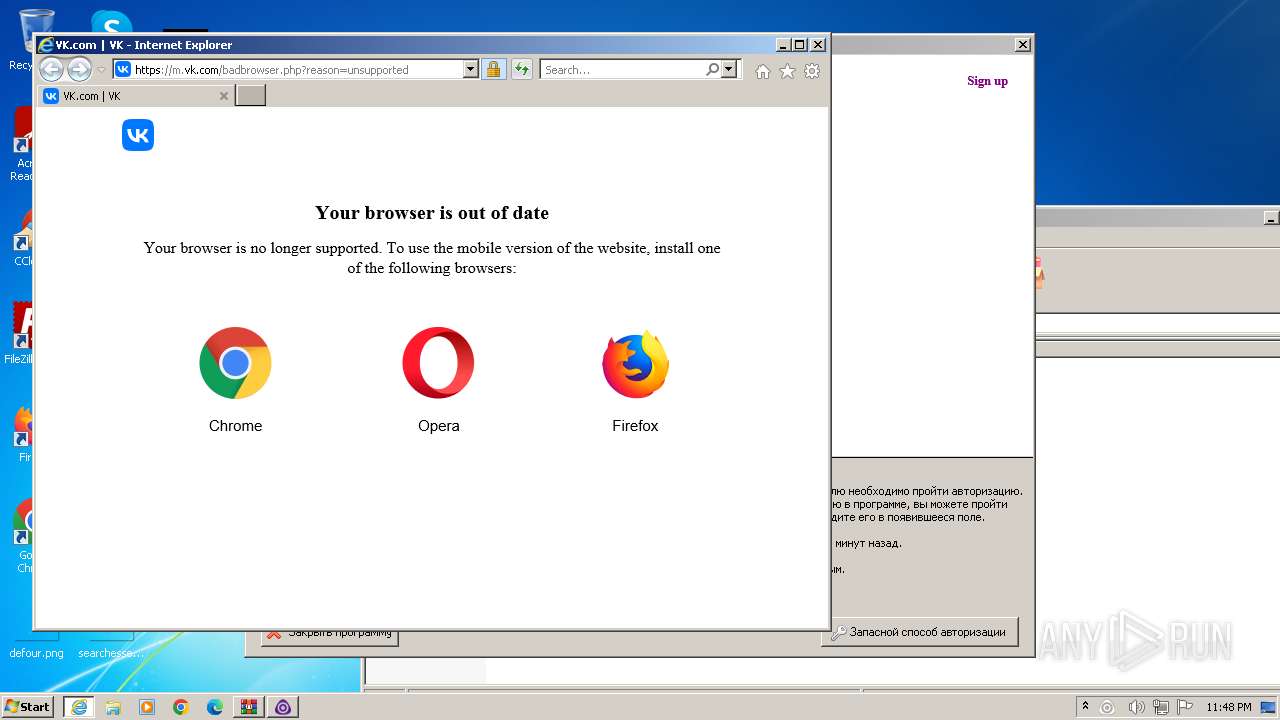This screenshot has width=1280, height=720.
Task: Click the taskbar clock 11:48 PM
Action: pyautogui.click(x=1229, y=707)
